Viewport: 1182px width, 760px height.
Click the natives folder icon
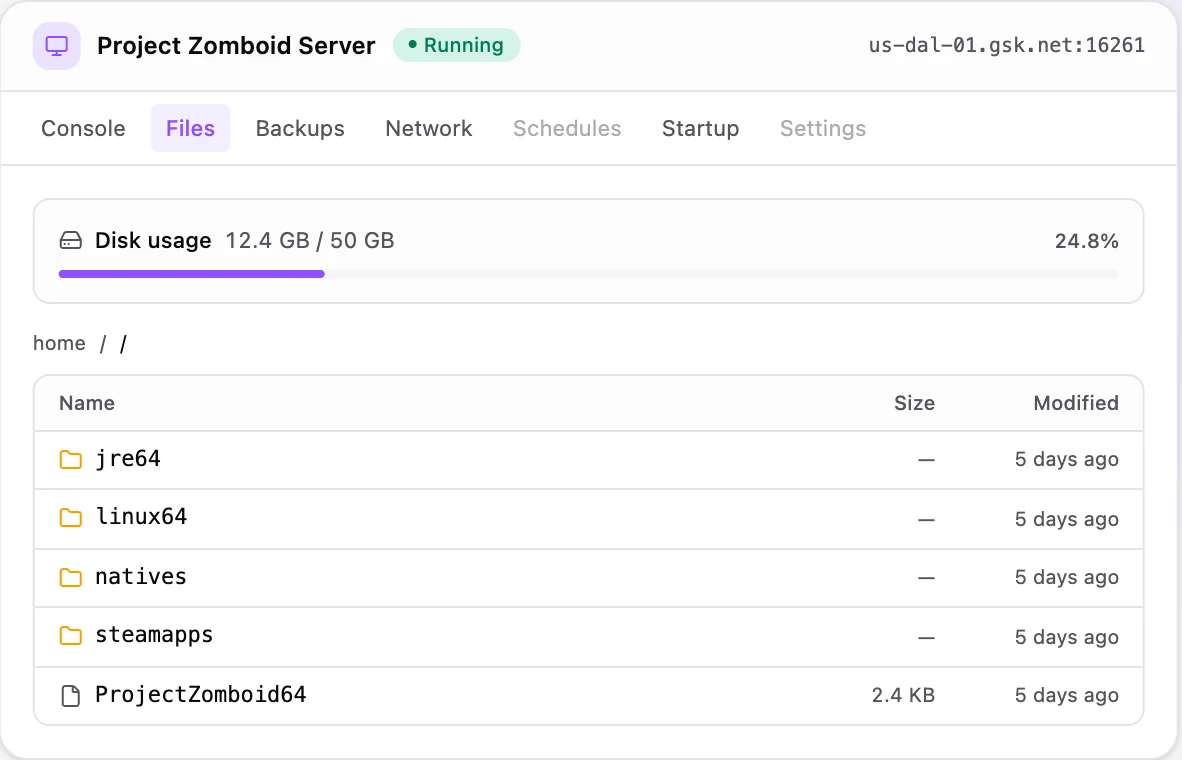71,578
